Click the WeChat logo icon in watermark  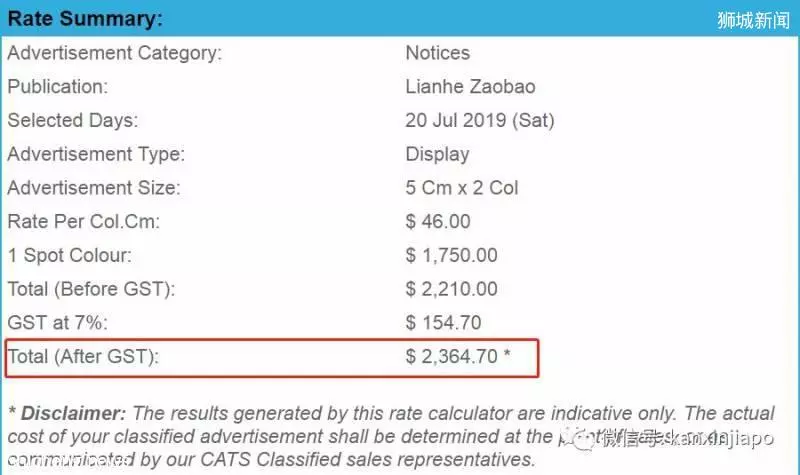[x=583, y=440]
